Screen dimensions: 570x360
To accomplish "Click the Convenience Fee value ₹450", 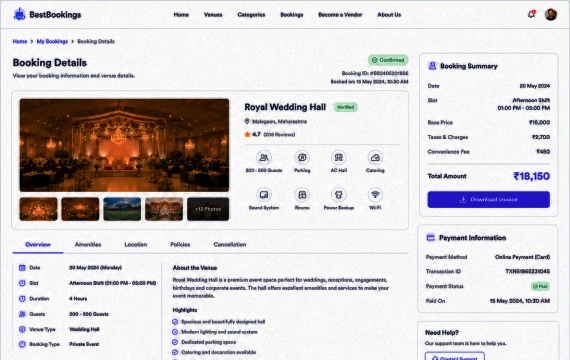I will [x=543, y=152].
